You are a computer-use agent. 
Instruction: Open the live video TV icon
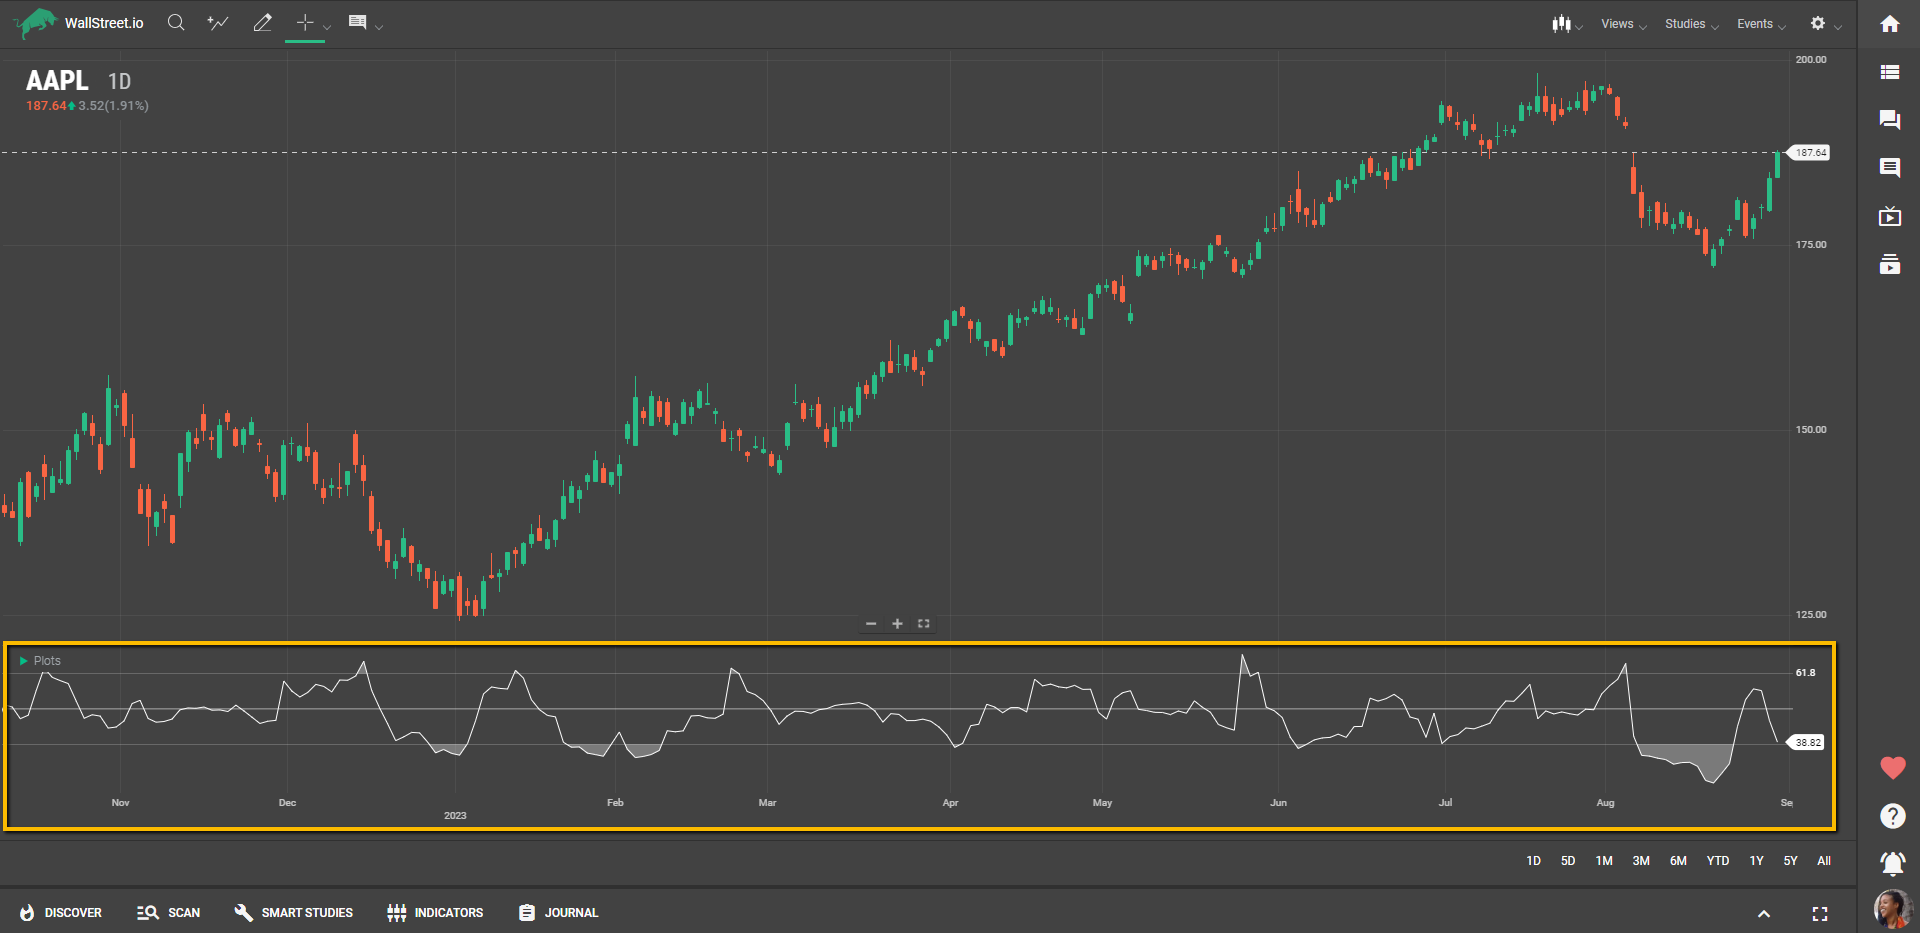point(1889,216)
